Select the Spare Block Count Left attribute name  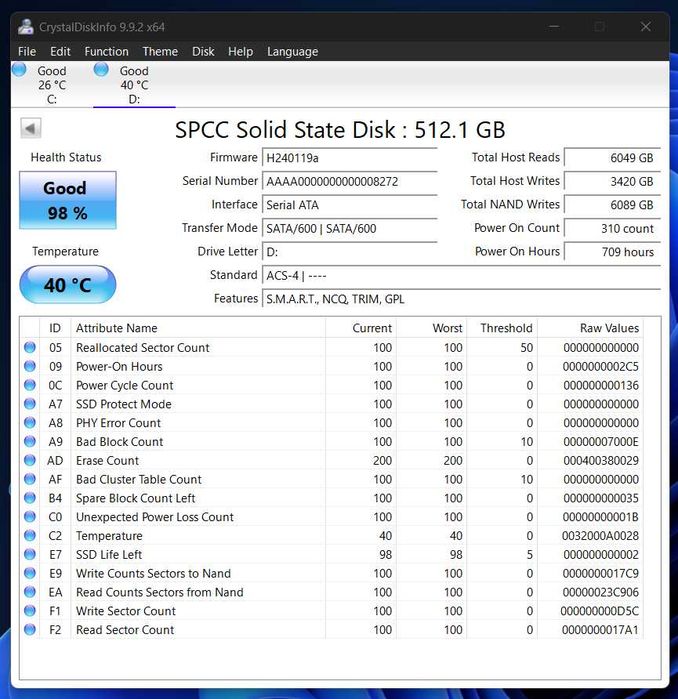[x=136, y=498]
